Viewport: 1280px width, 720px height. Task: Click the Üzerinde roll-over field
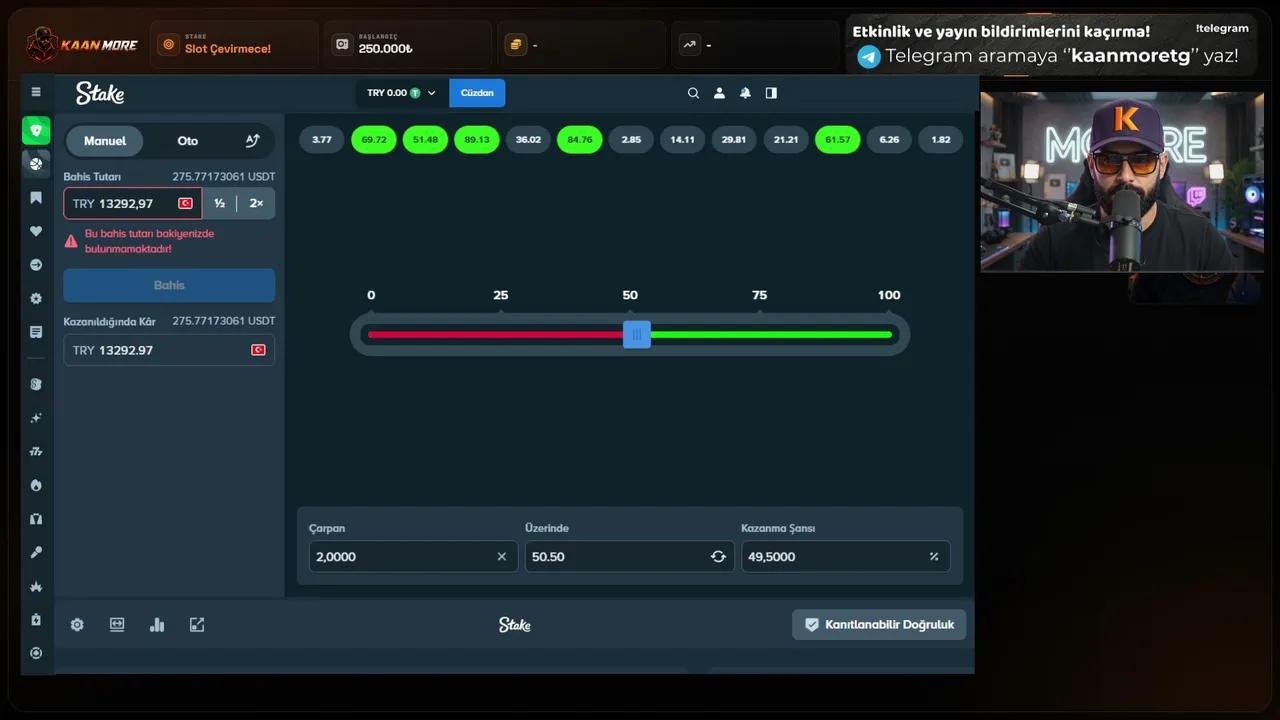[629, 557]
